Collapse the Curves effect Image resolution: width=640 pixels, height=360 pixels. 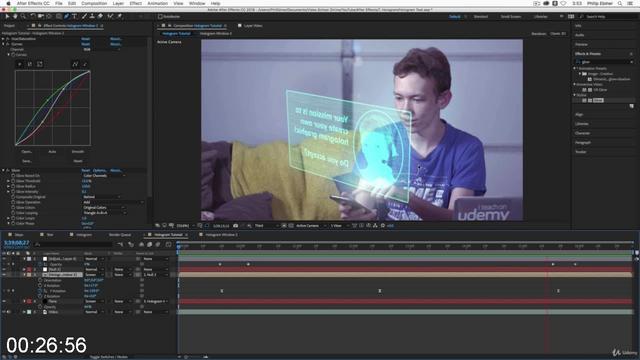pos(3,44)
